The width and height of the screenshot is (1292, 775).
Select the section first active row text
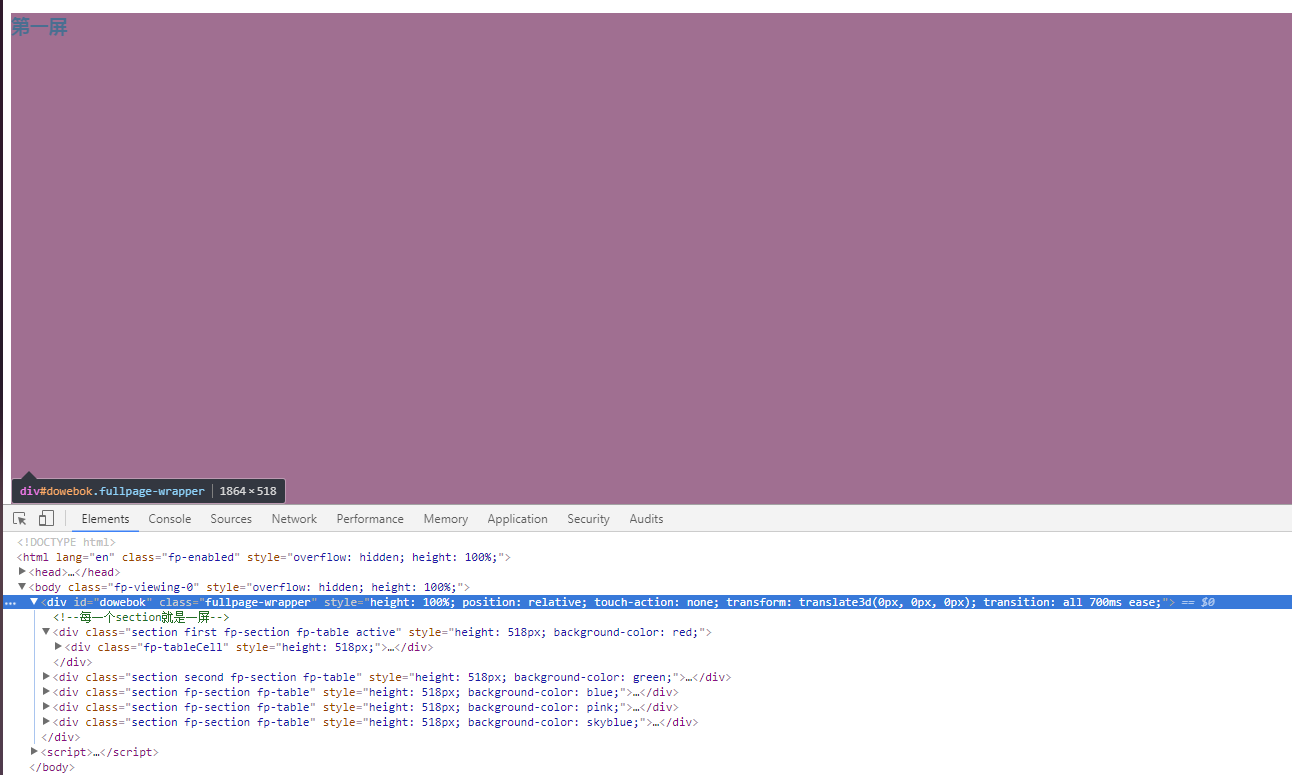tap(382, 632)
